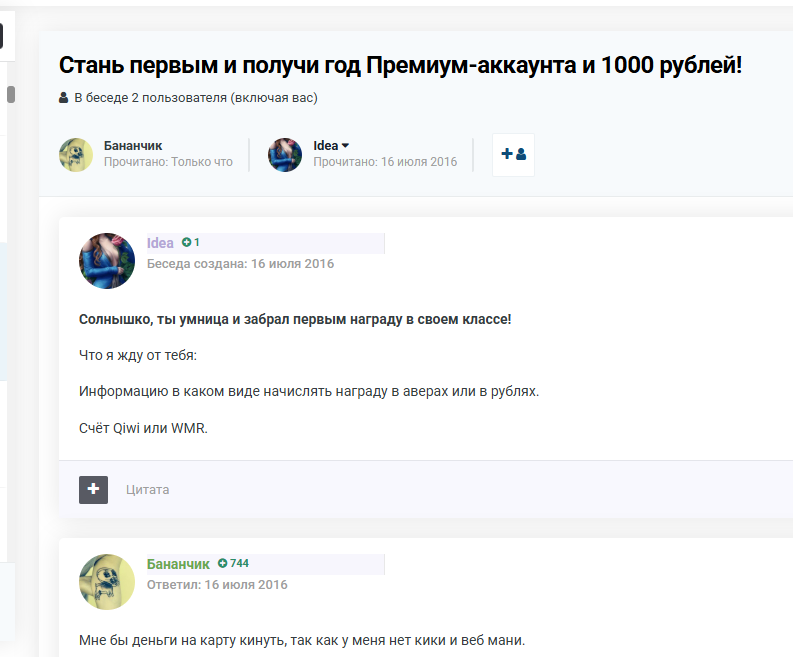
Task: Click 'Беседа создана: 16 июля 2016' timestamp
Action: [x=240, y=264]
